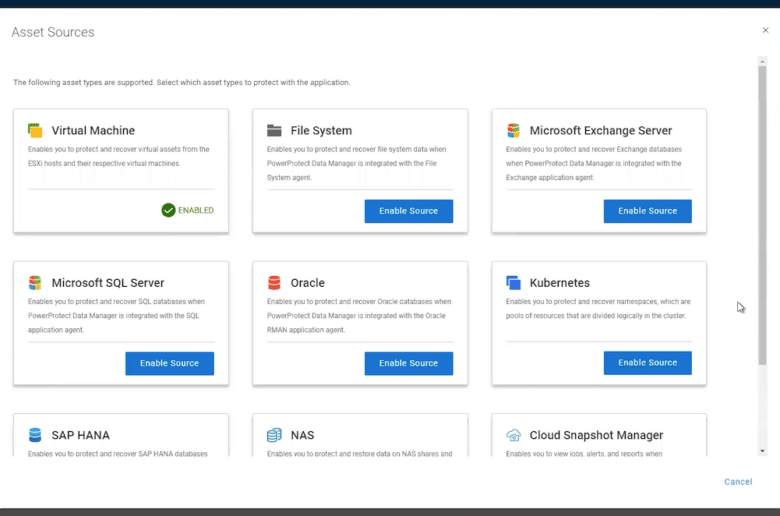Click the Exchange databases description text
The height and width of the screenshot is (516, 780).
point(593,163)
